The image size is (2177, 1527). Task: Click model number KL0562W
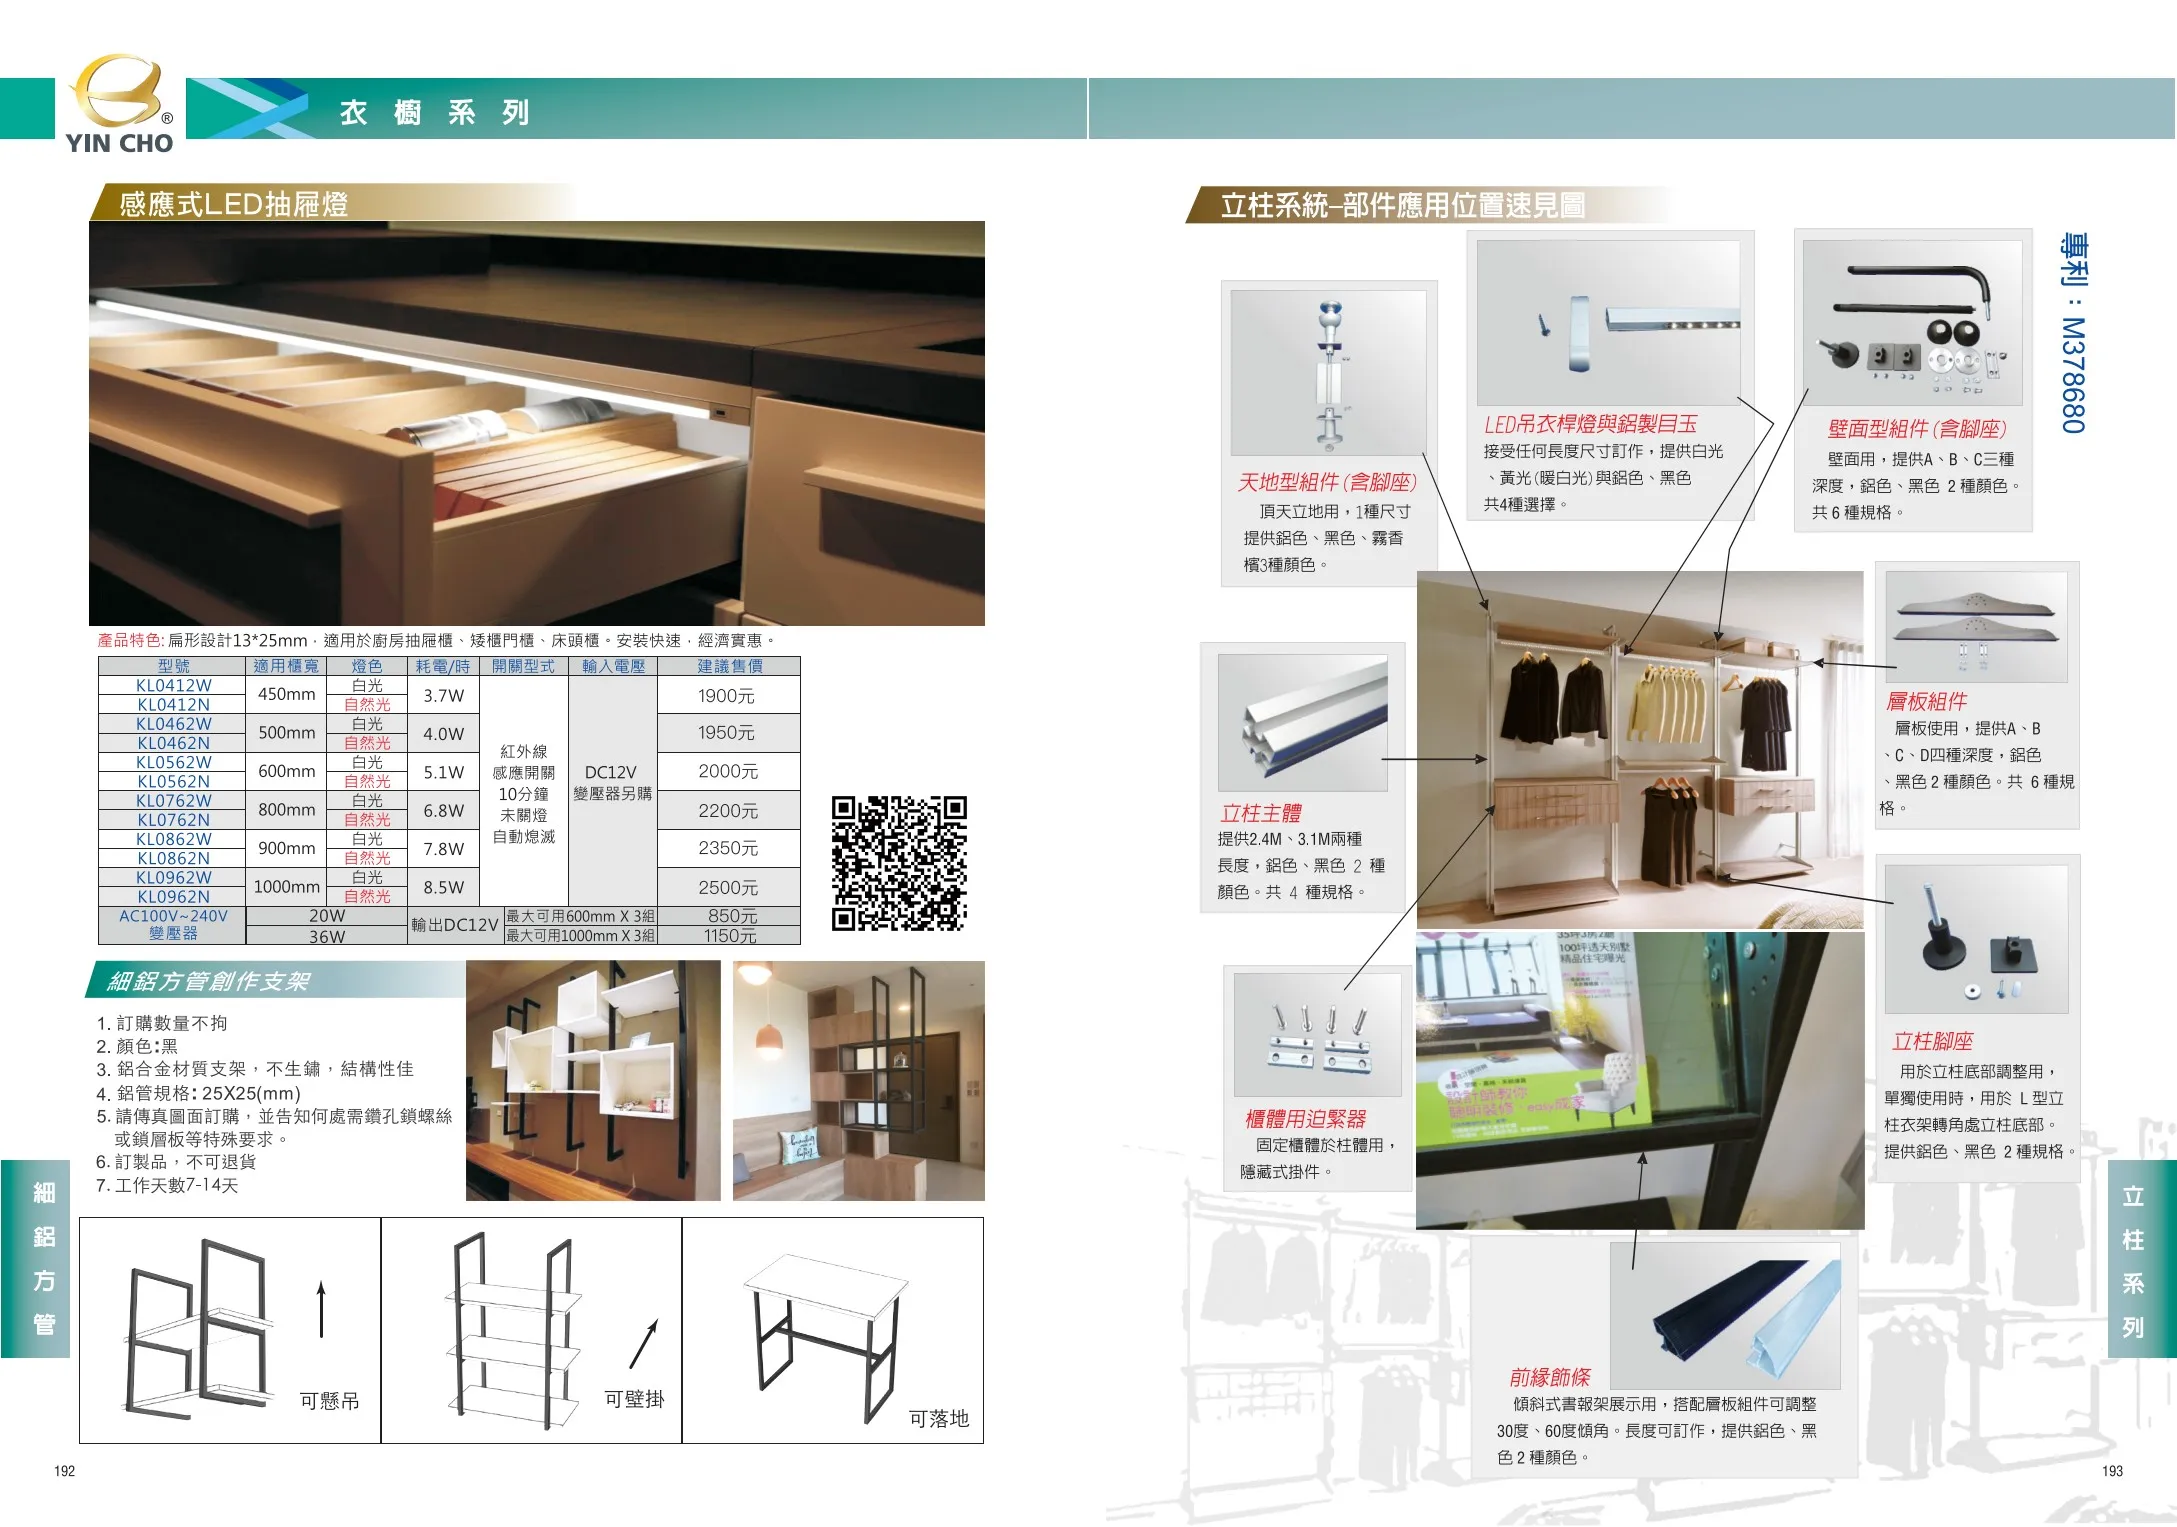tap(173, 762)
